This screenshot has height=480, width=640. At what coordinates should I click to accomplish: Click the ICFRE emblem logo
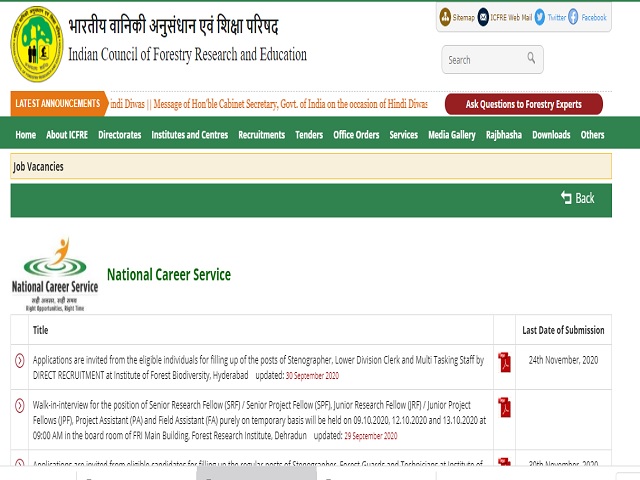[x=36, y=45]
